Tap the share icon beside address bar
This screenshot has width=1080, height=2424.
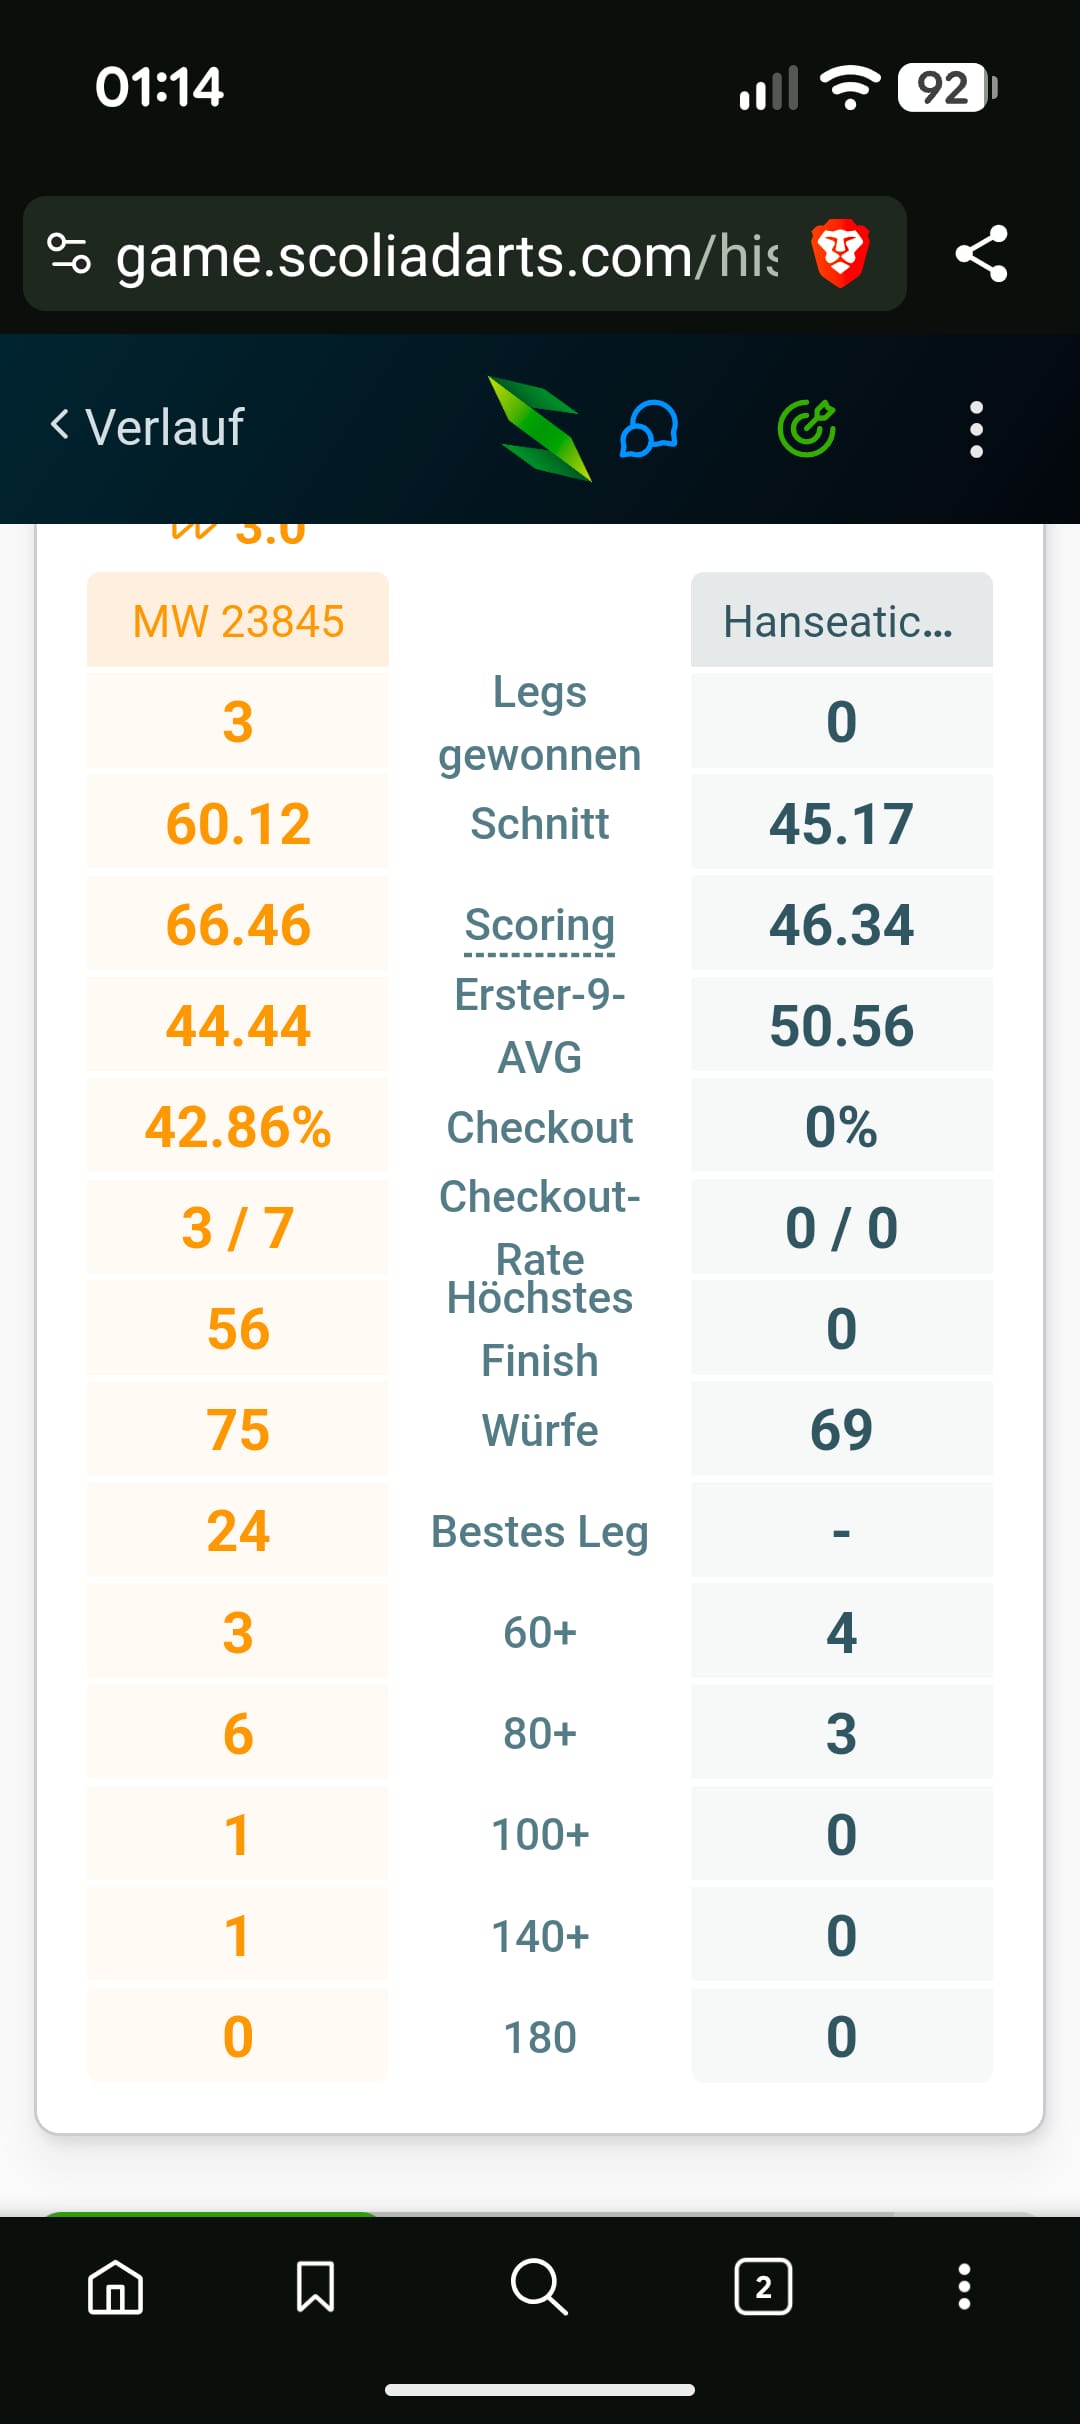tap(981, 253)
